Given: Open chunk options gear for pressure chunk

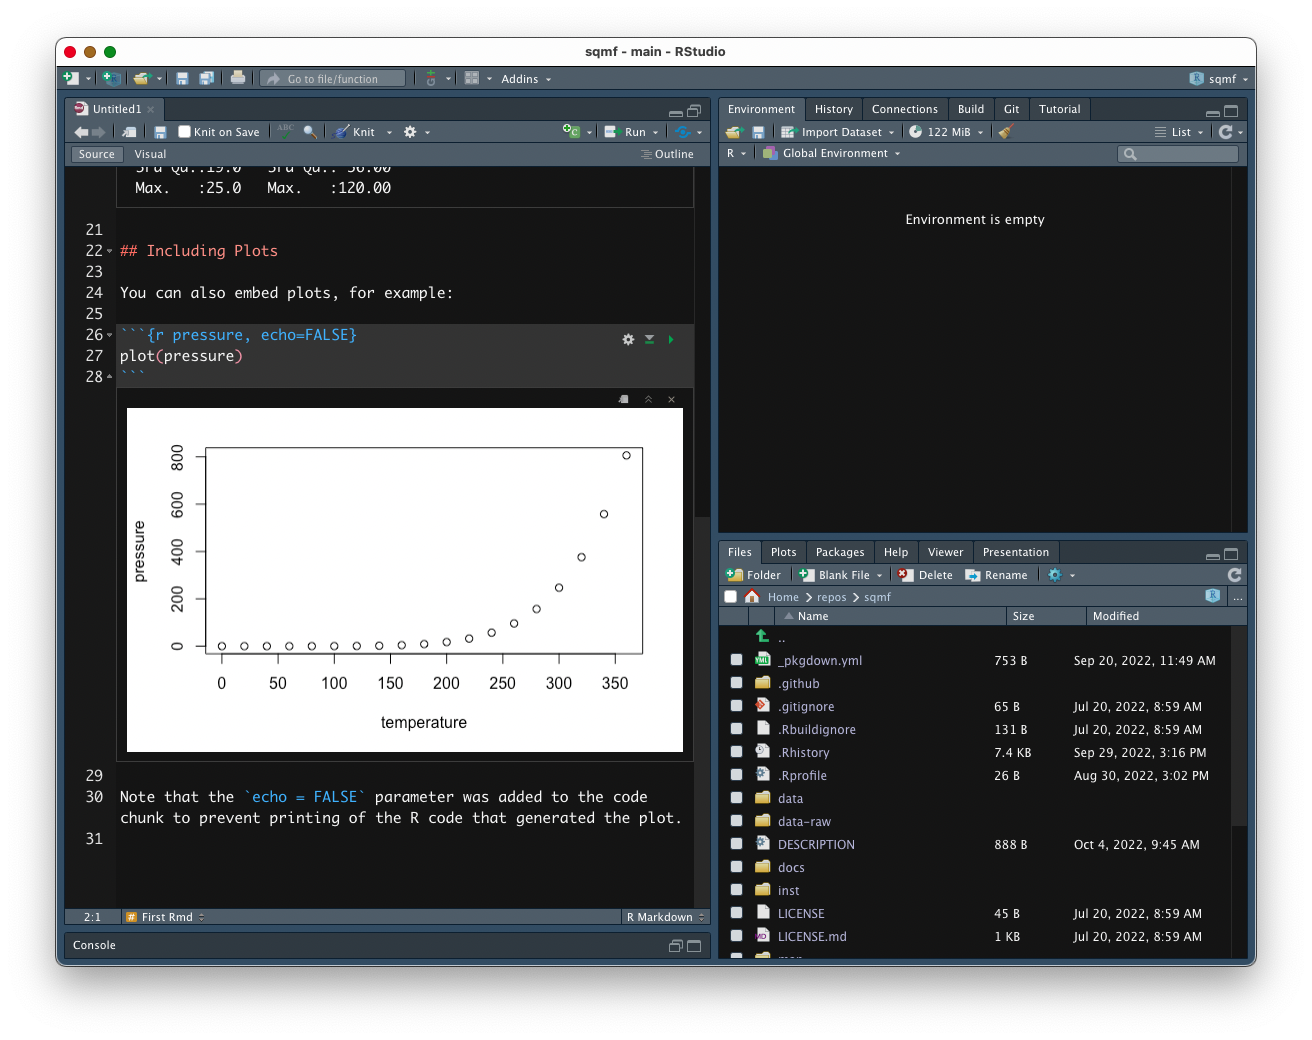Looking at the screenshot, I should click(x=628, y=339).
